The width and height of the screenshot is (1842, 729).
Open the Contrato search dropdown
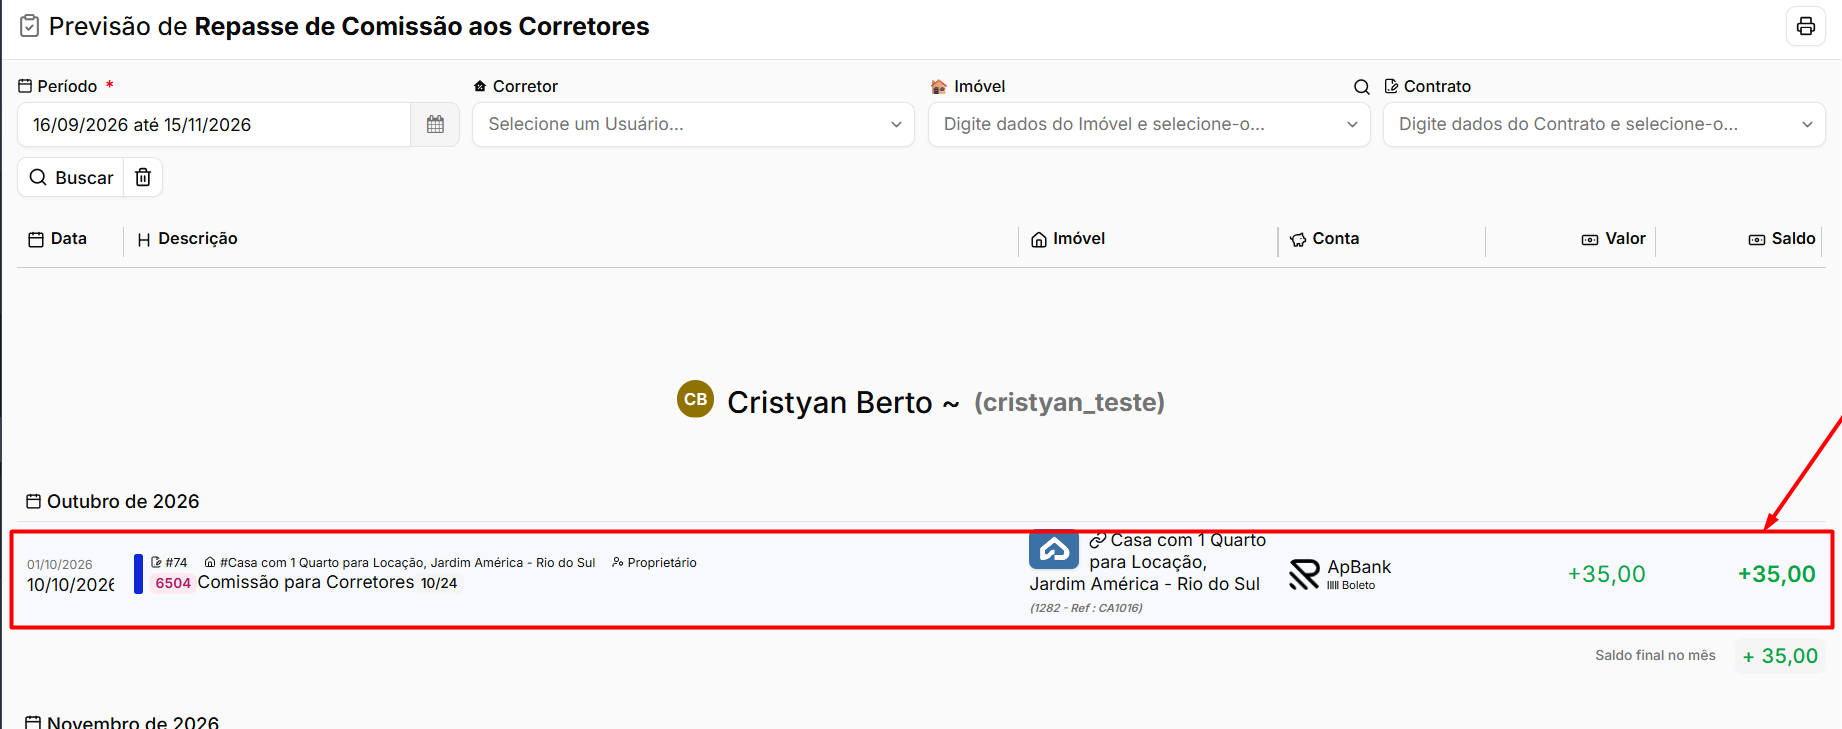pos(1604,125)
